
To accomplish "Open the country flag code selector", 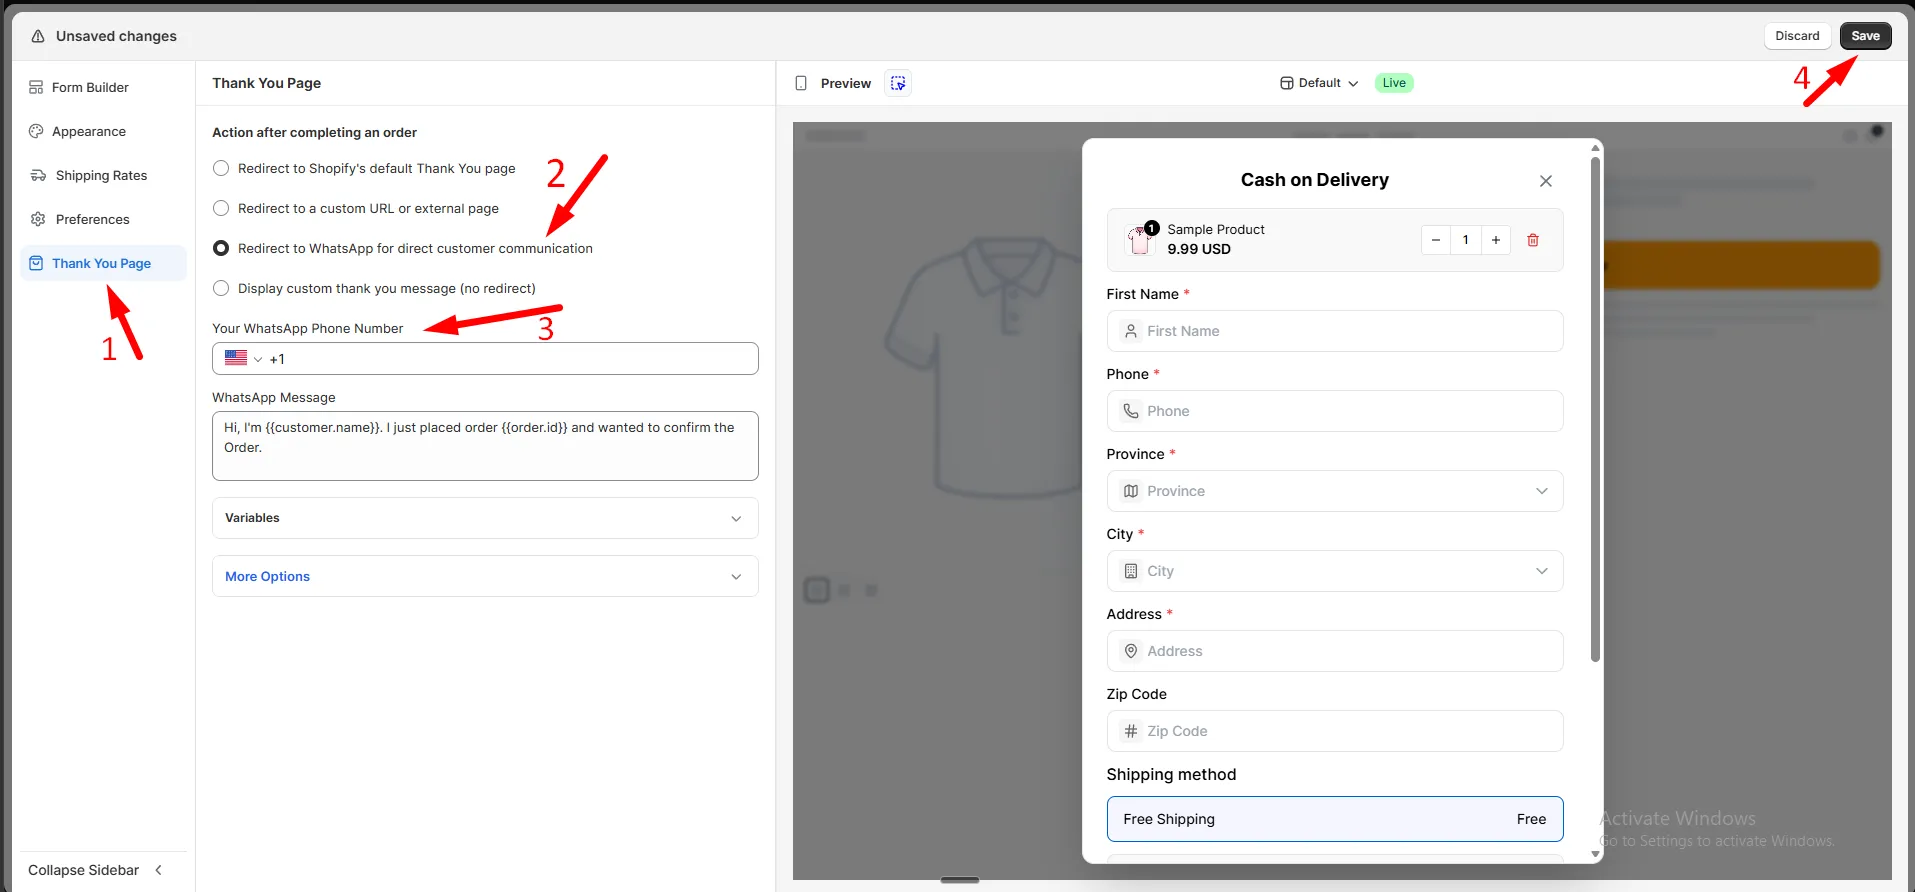I will tap(243, 358).
